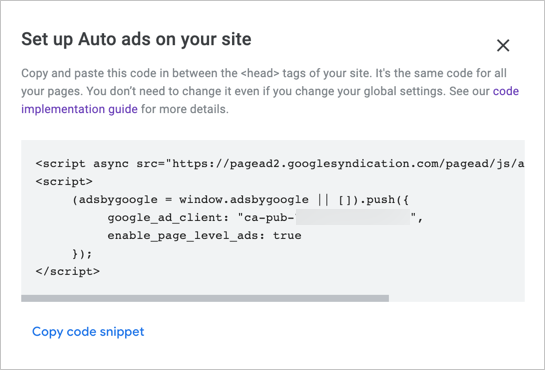Click the window.adsbygoogle text in the code
545x370 pixels.
244,200
